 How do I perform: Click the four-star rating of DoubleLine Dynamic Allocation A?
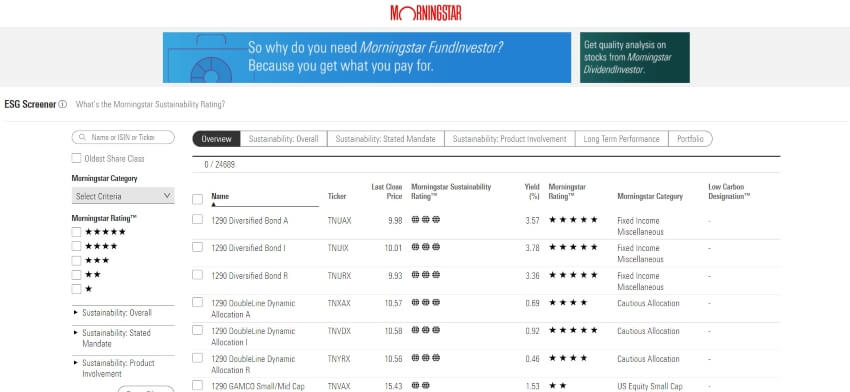tap(568, 303)
